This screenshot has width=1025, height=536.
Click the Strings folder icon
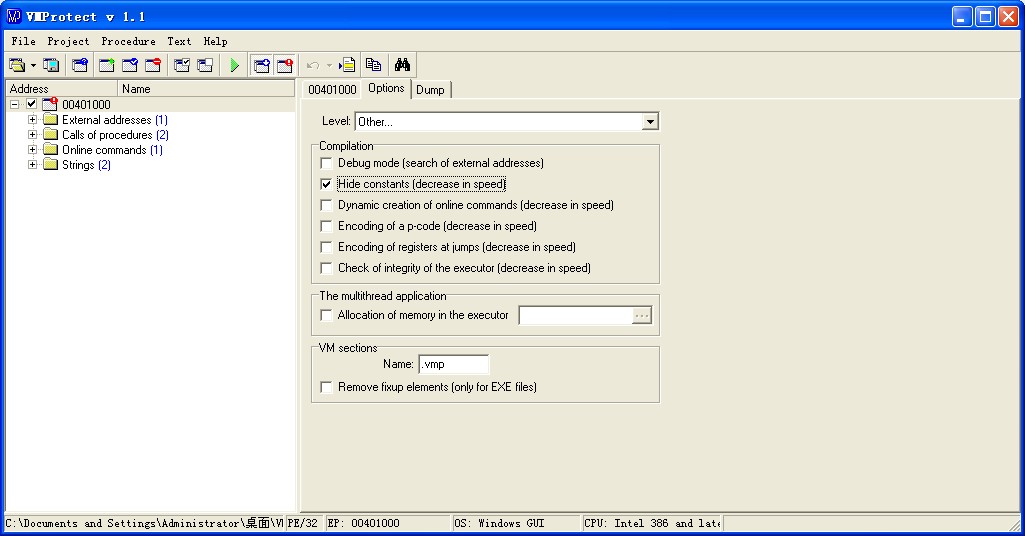click(x=50, y=164)
